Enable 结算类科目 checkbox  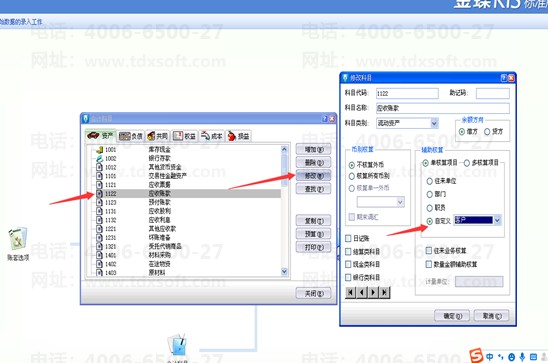[x=348, y=251]
